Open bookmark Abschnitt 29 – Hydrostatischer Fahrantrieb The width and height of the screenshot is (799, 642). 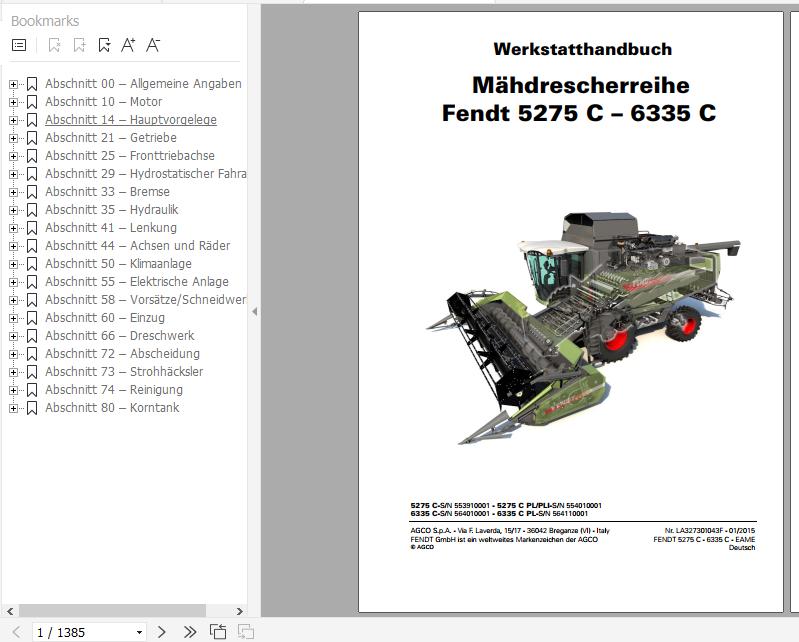click(x=146, y=174)
